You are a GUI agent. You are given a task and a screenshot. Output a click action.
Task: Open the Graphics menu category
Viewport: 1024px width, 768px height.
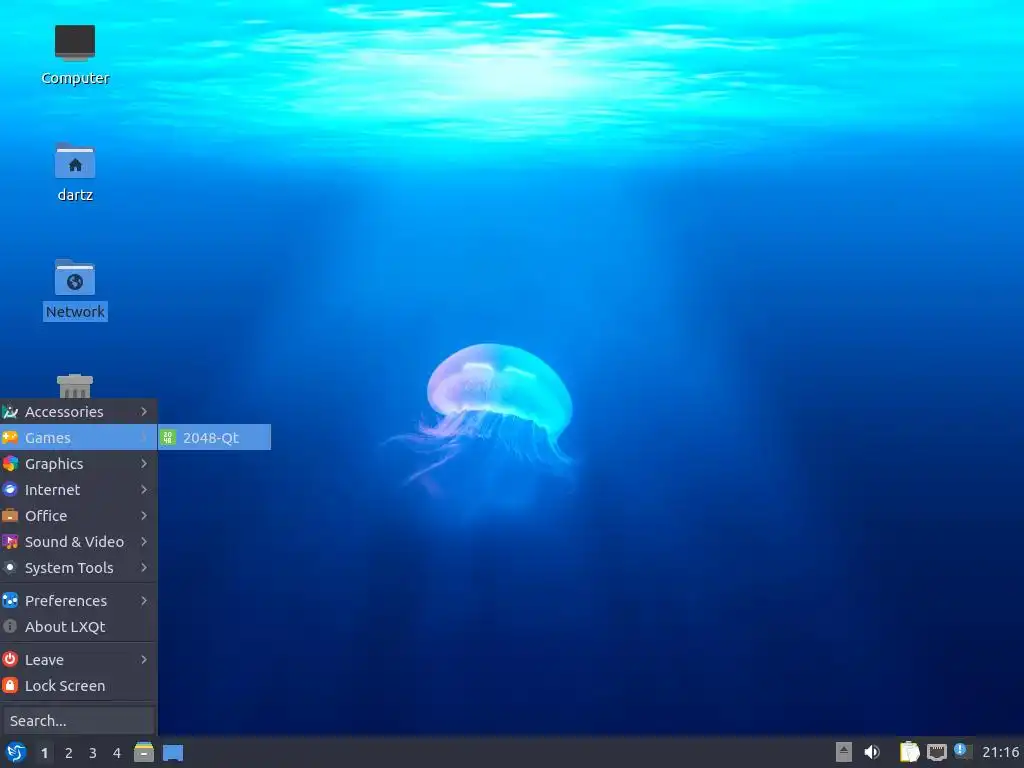click(x=78, y=464)
